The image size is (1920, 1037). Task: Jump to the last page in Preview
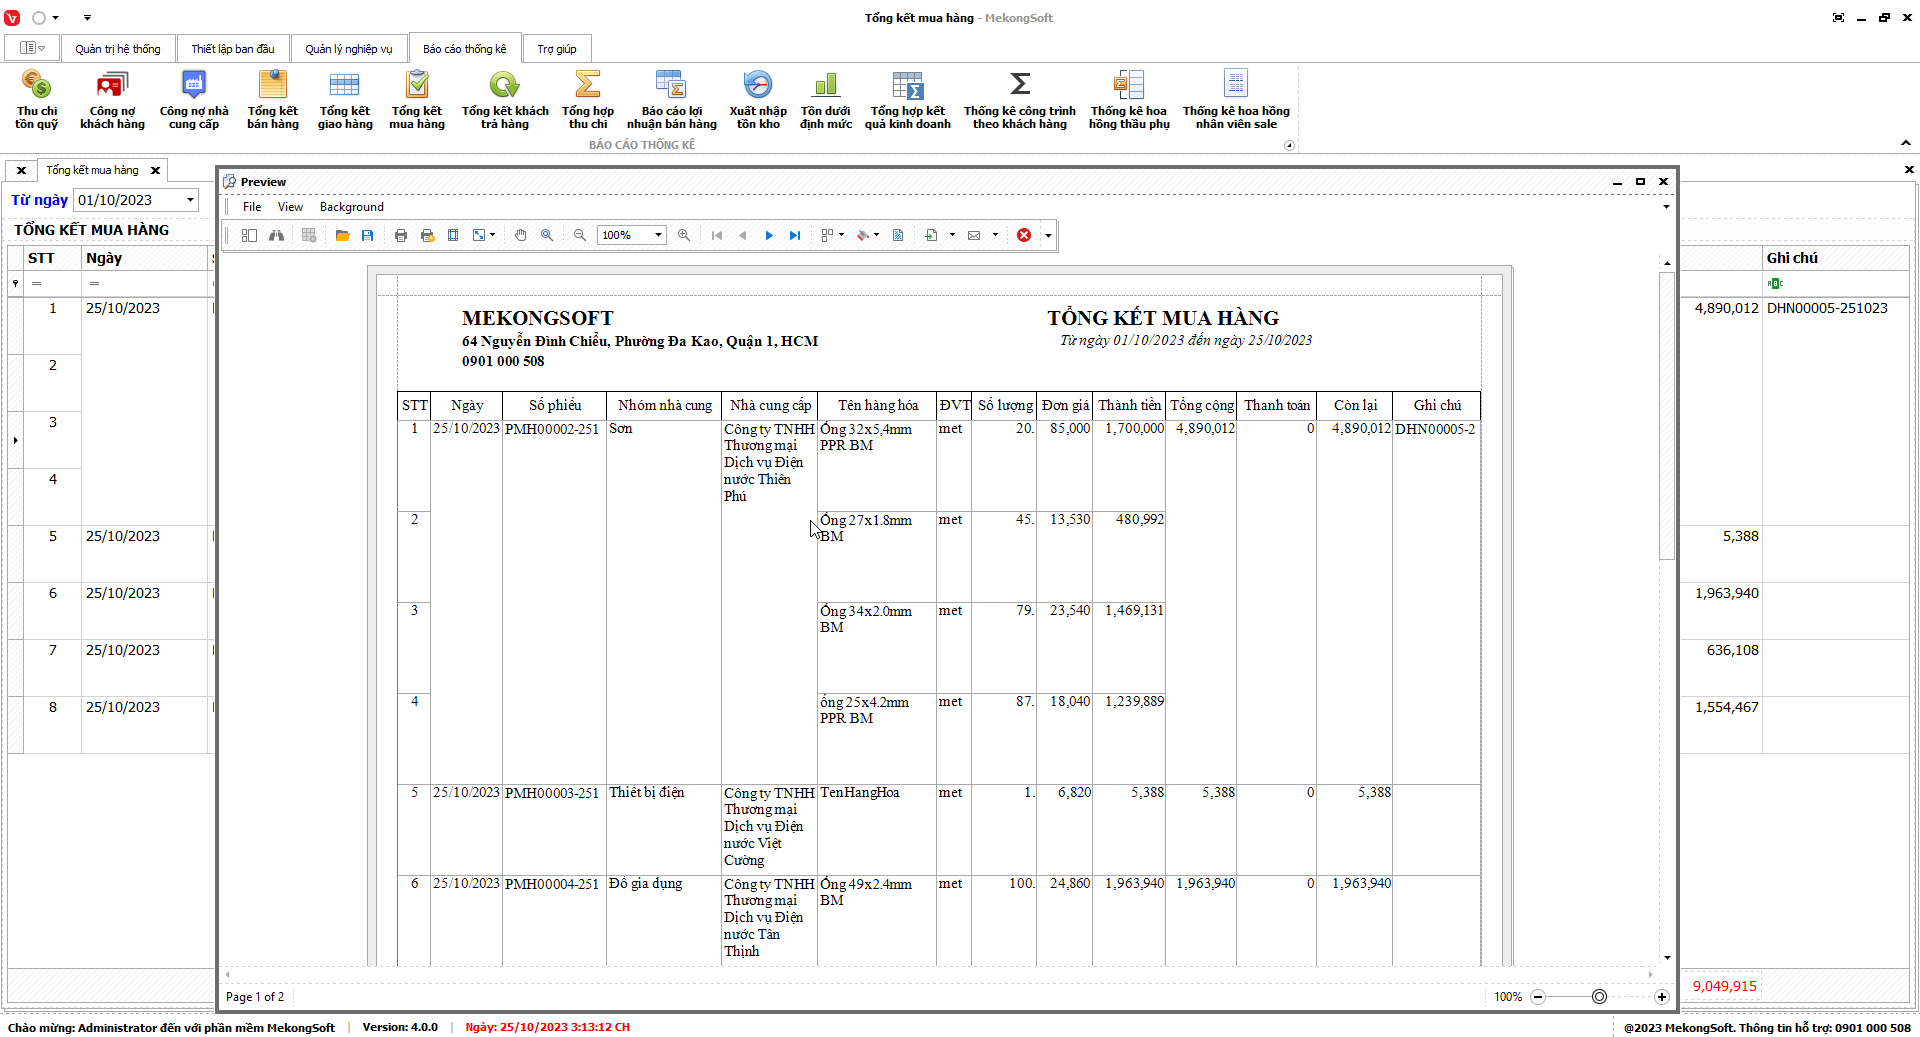pyautogui.click(x=795, y=235)
